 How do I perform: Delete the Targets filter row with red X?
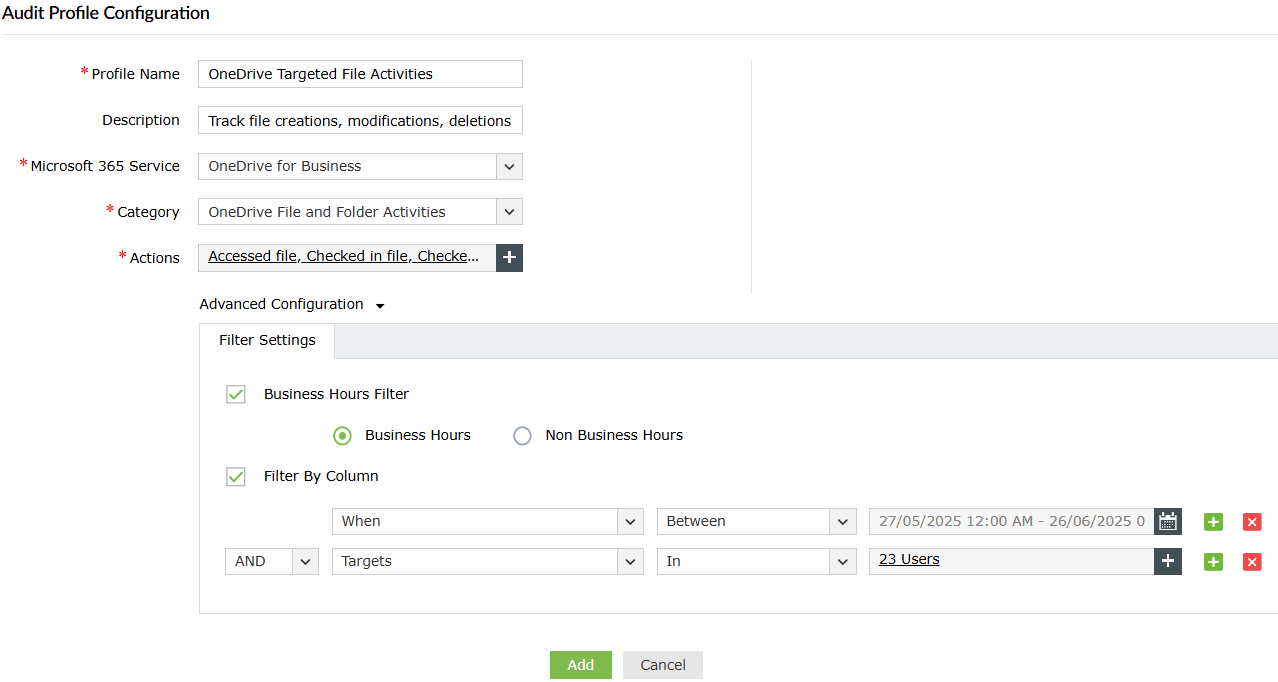1251,562
